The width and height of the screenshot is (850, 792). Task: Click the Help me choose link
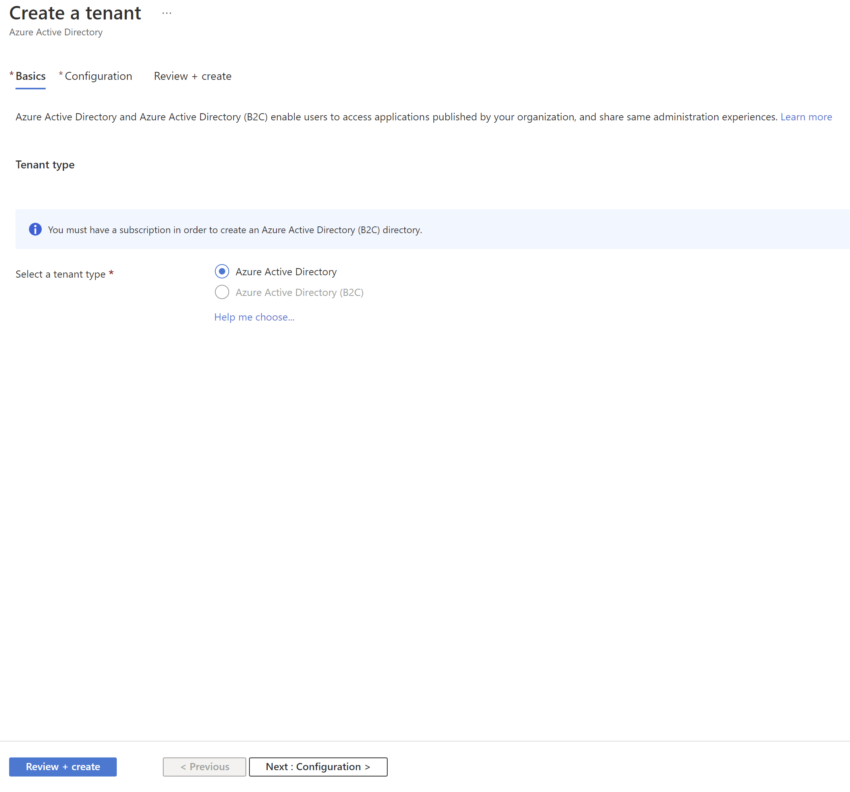point(253,317)
